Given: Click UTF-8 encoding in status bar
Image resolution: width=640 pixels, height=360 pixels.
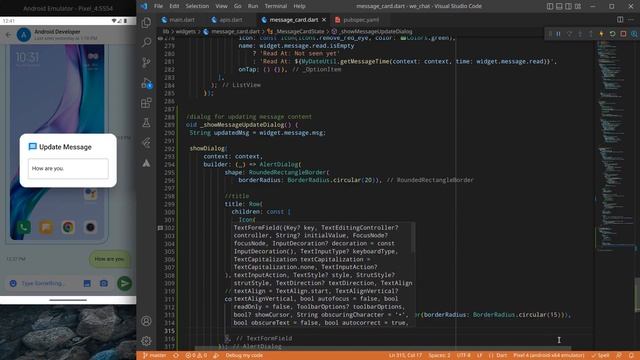Looking at the screenshot, I should coord(464,356).
